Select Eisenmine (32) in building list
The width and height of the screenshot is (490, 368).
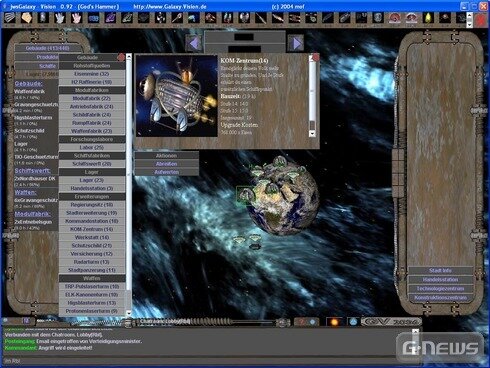[x=92, y=74]
